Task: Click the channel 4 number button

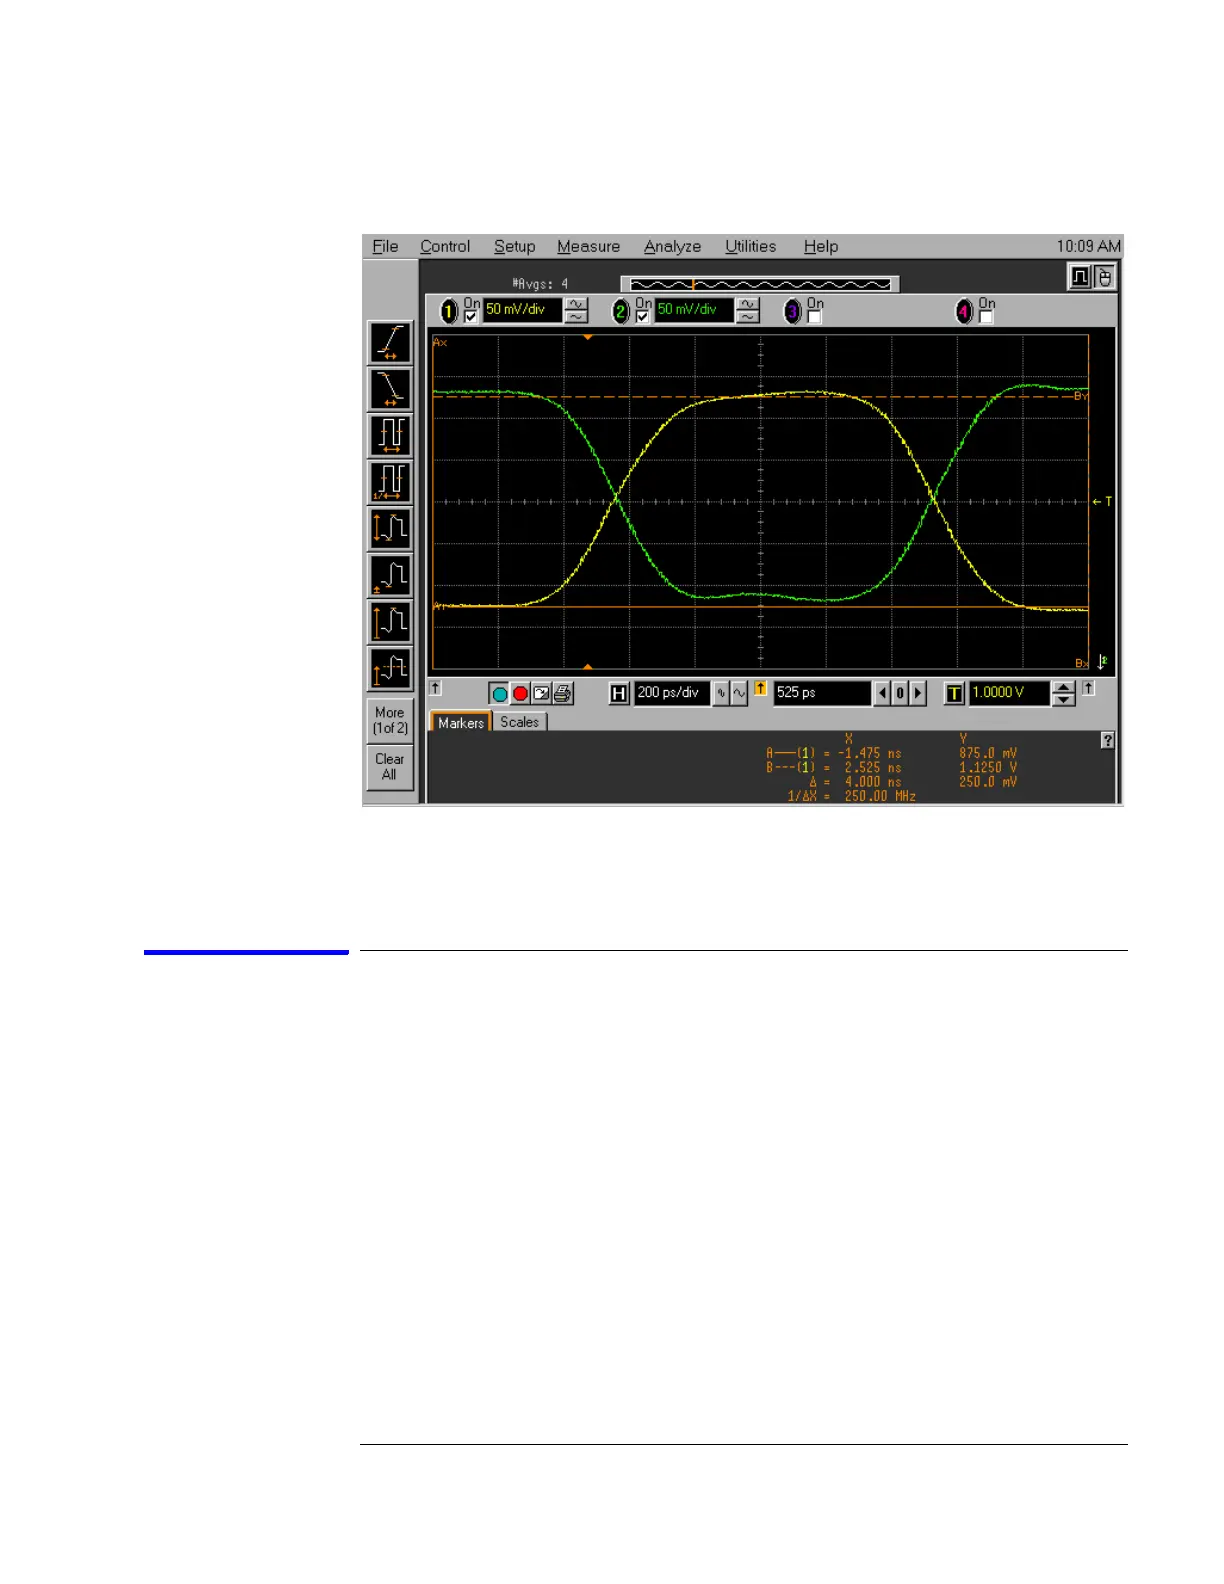Action: (964, 312)
